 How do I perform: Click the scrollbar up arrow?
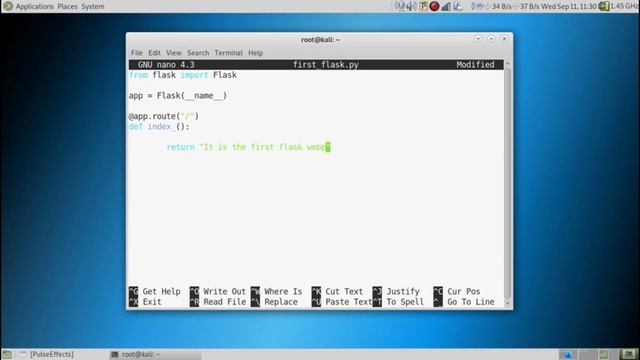[x=507, y=63]
